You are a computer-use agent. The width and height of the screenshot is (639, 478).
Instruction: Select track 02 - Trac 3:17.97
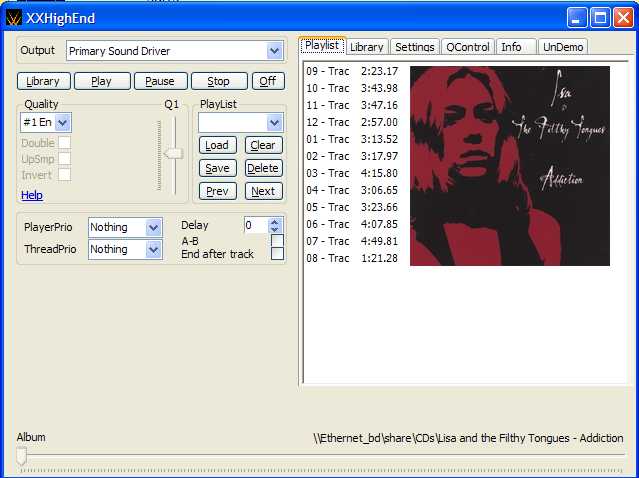pyautogui.click(x=352, y=156)
